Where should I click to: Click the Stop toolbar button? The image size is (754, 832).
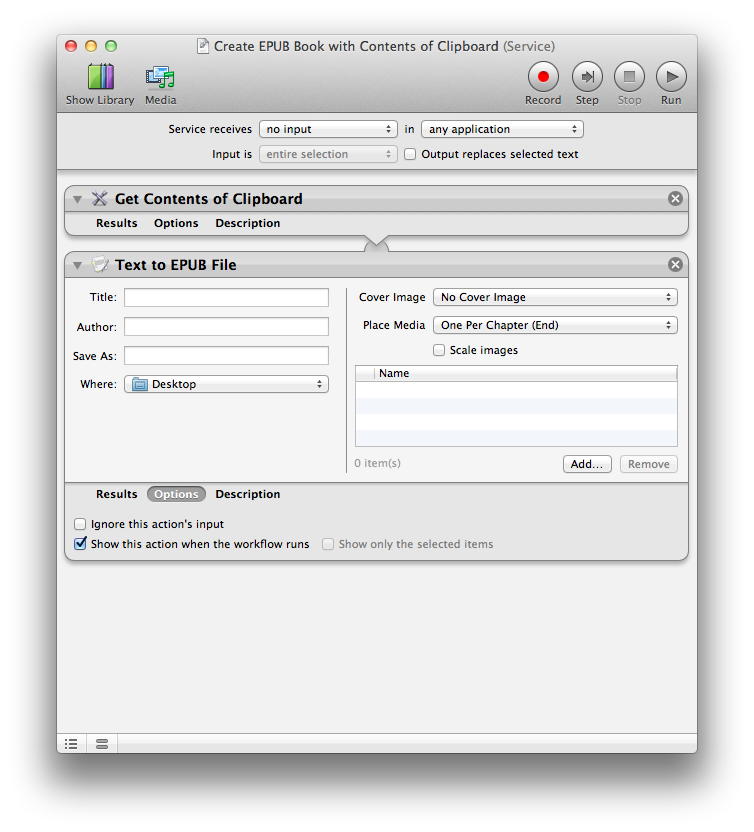629,77
